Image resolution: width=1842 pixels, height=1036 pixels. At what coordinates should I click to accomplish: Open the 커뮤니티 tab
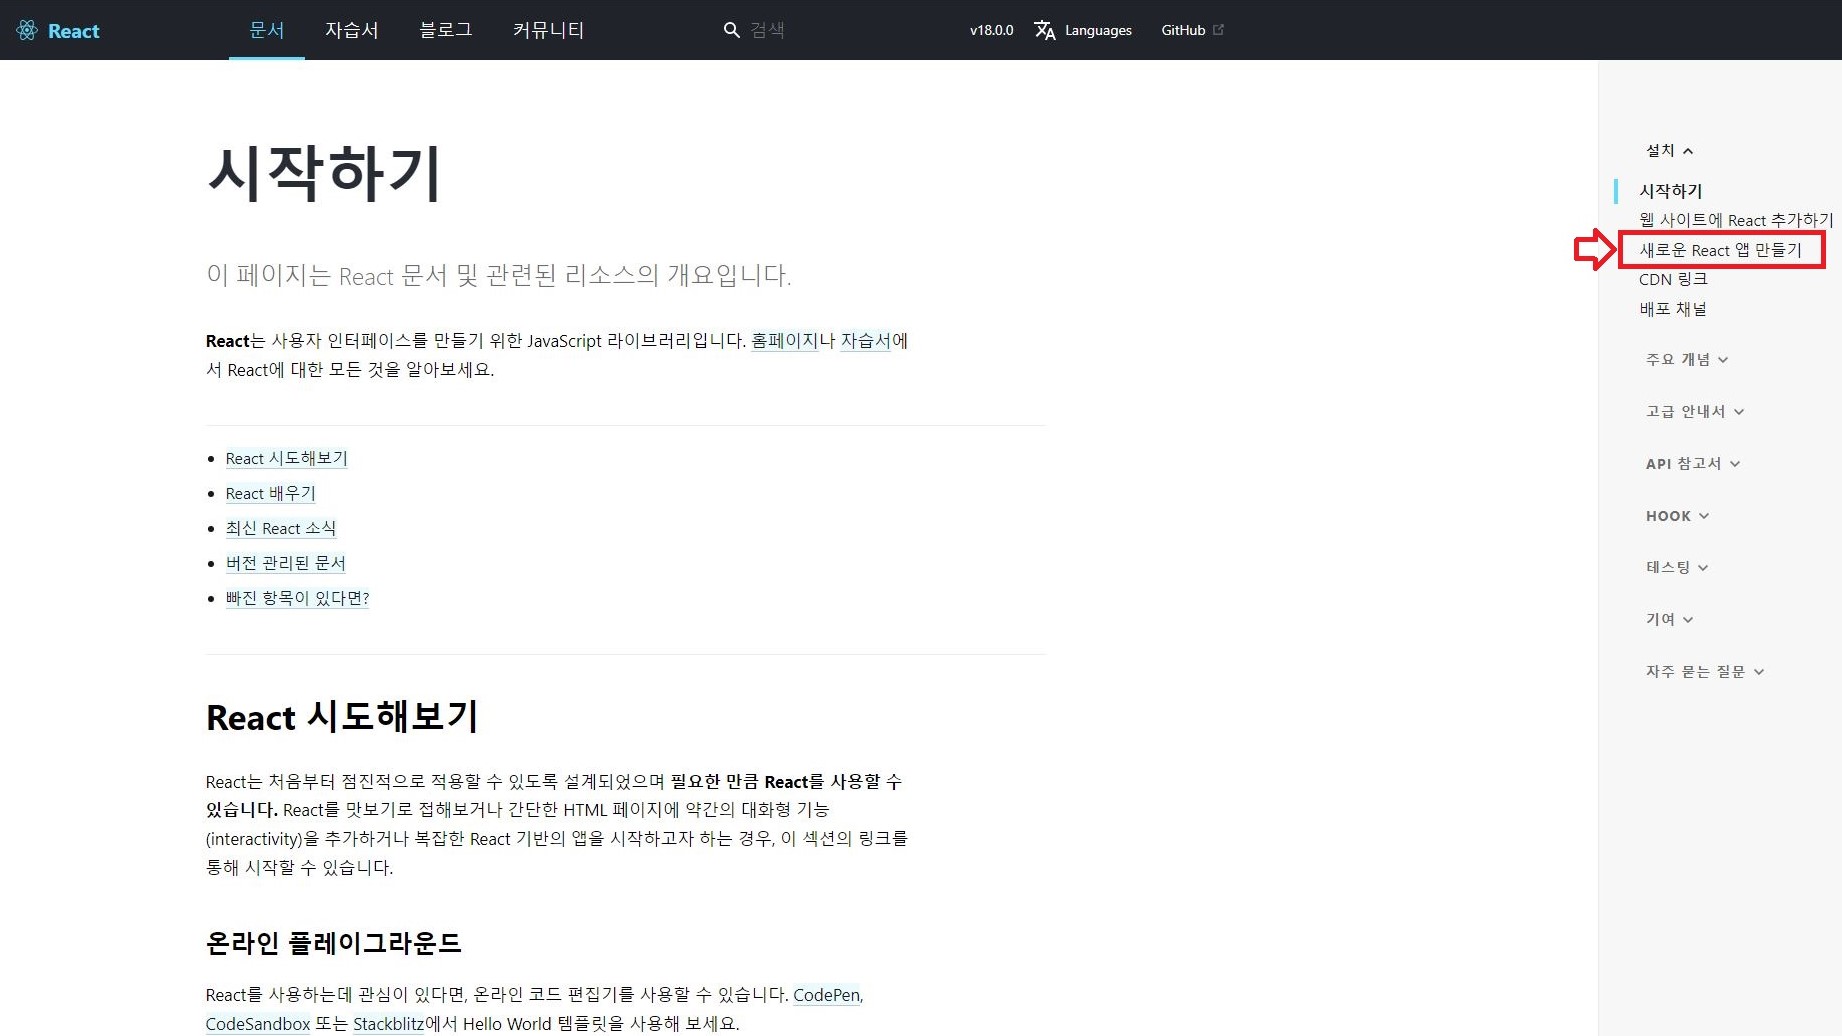click(549, 30)
